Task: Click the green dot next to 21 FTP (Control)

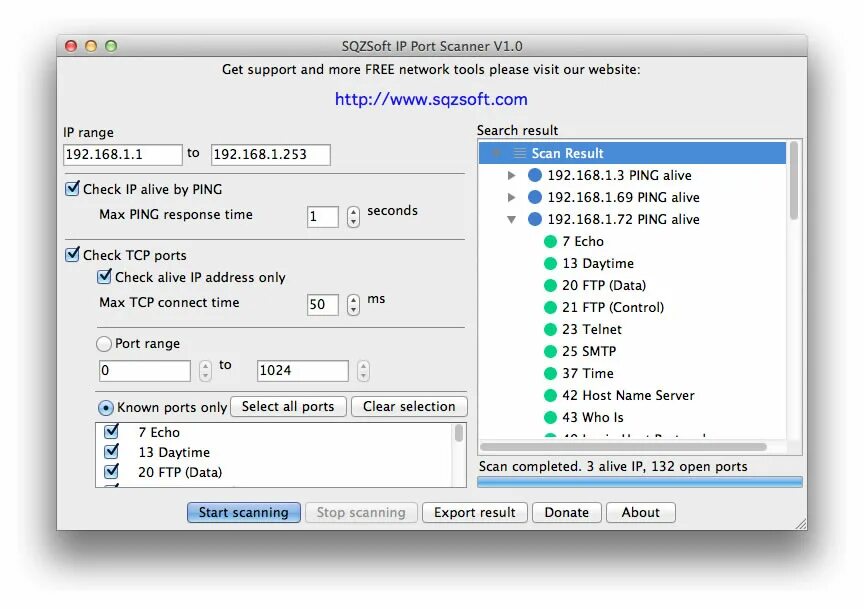Action: tap(550, 308)
